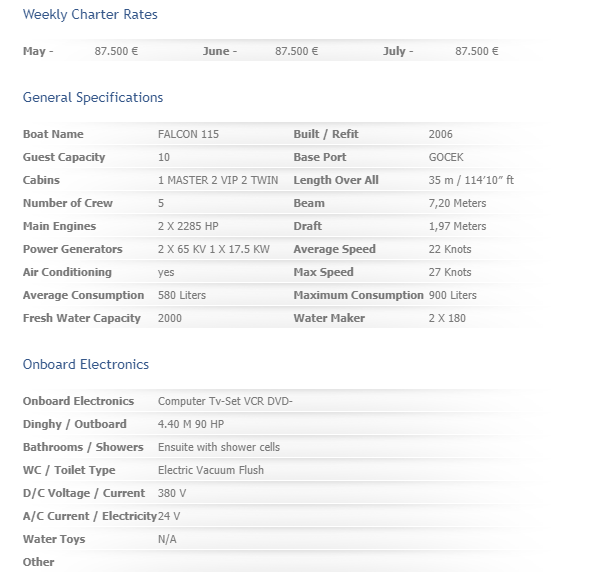The height and width of the screenshot is (575, 607).
Task: Select the '7,20 Meters' beam value
Action: (x=457, y=203)
